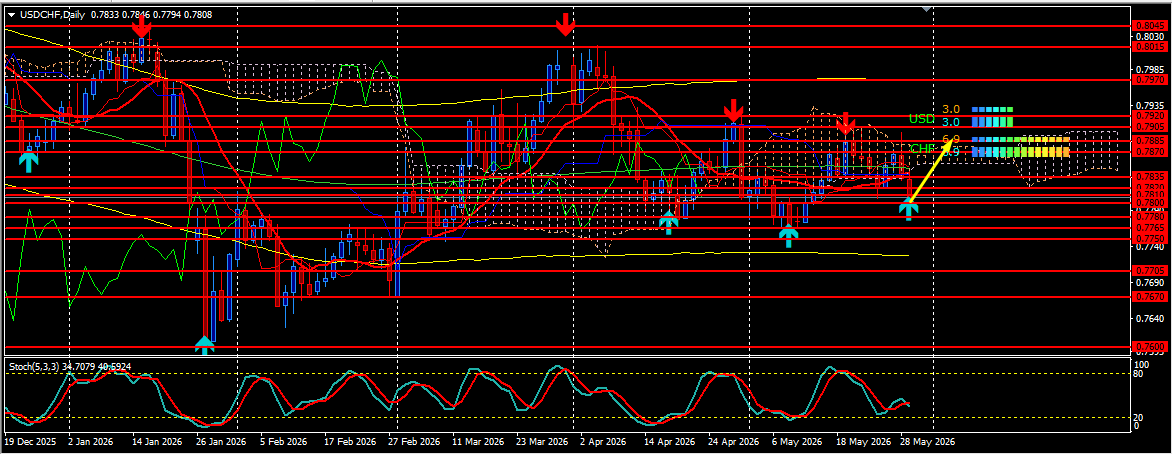1172x455 pixels.
Task: Click the triangle icon before USDCHF,Daily
Action: coord(10,14)
